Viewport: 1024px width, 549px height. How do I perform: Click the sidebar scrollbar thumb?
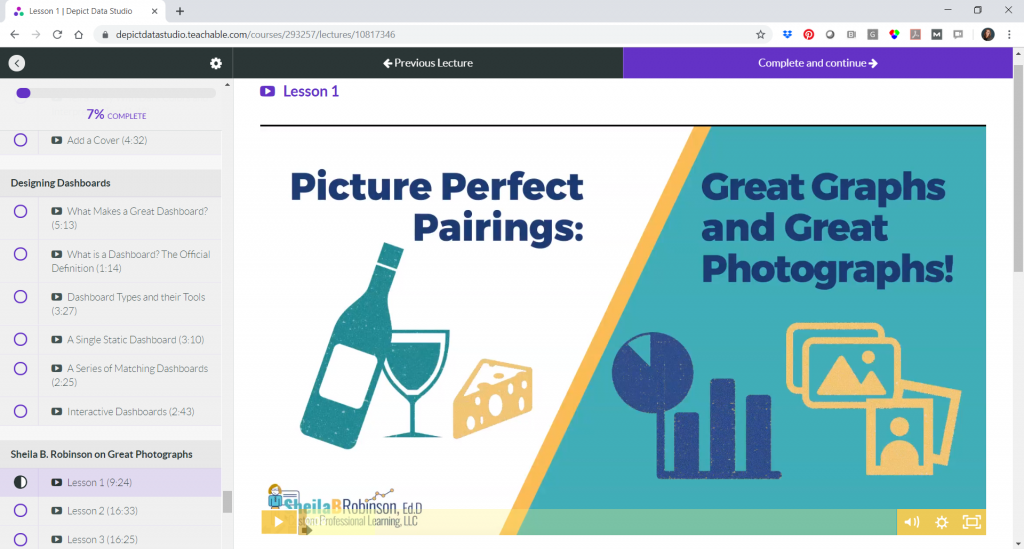(227, 502)
